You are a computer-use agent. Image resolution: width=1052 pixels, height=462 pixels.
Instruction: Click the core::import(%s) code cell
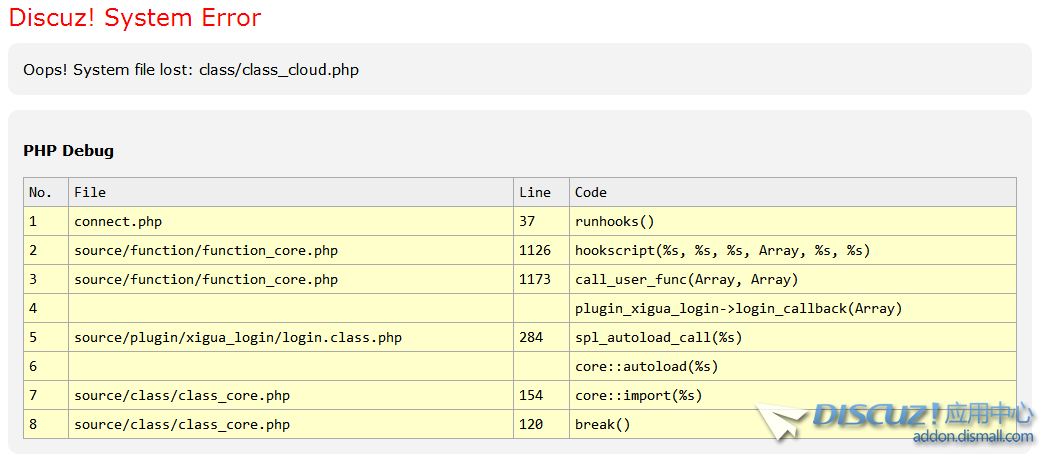638,395
